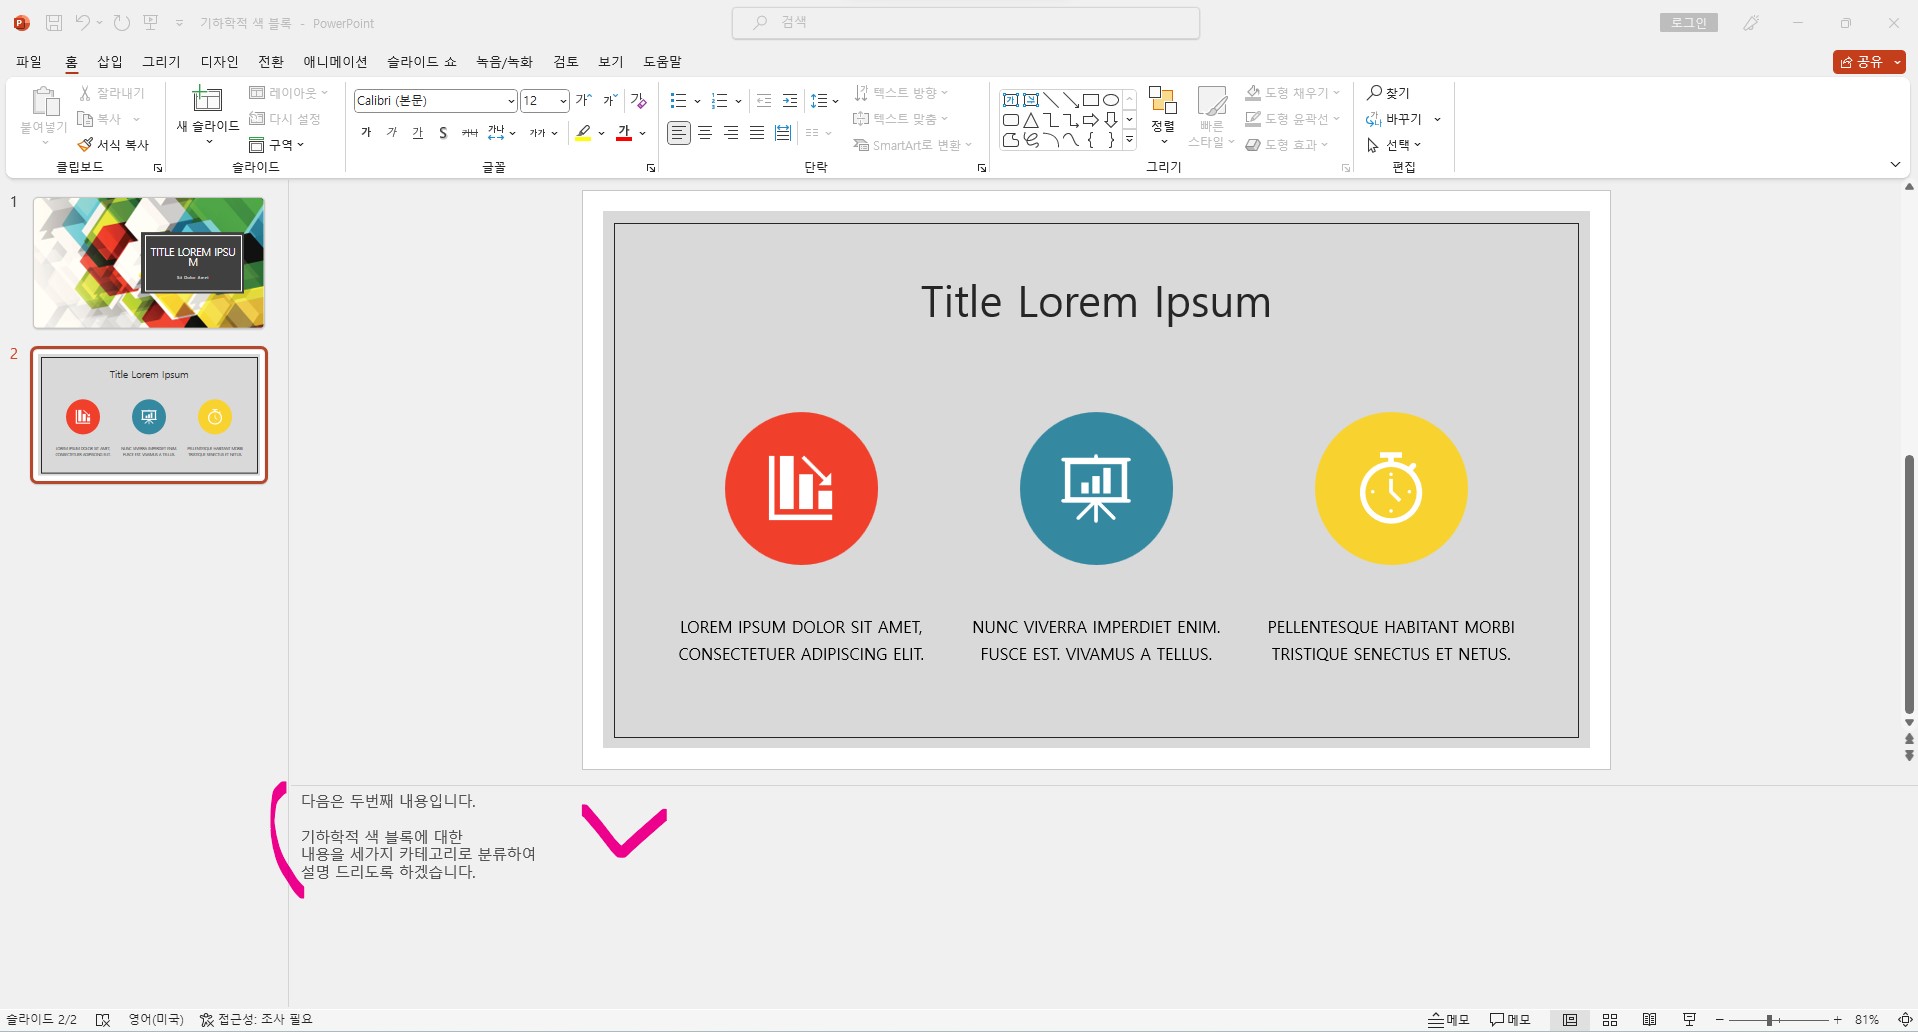This screenshot has height=1032, width=1918.
Task: Click the New Slide (새 슬라이드) icon
Action: click(x=207, y=99)
